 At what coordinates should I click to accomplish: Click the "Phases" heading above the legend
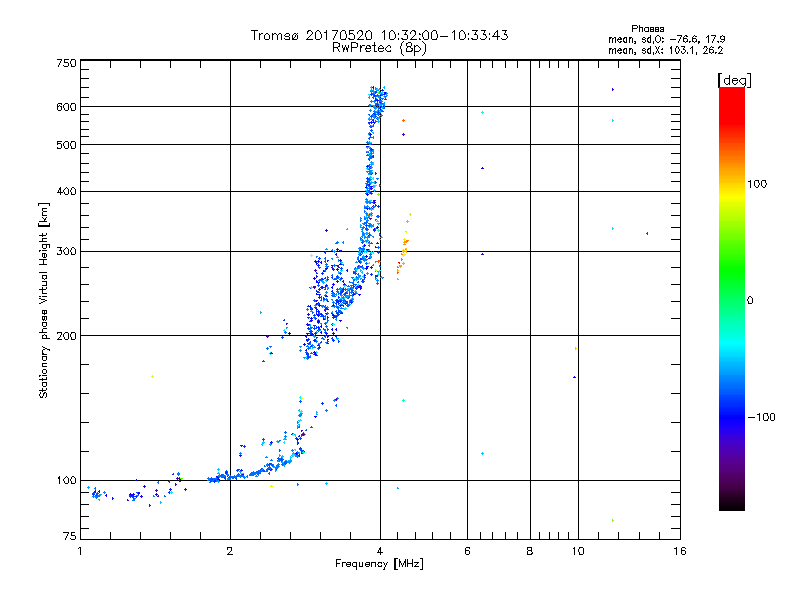point(647,29)
